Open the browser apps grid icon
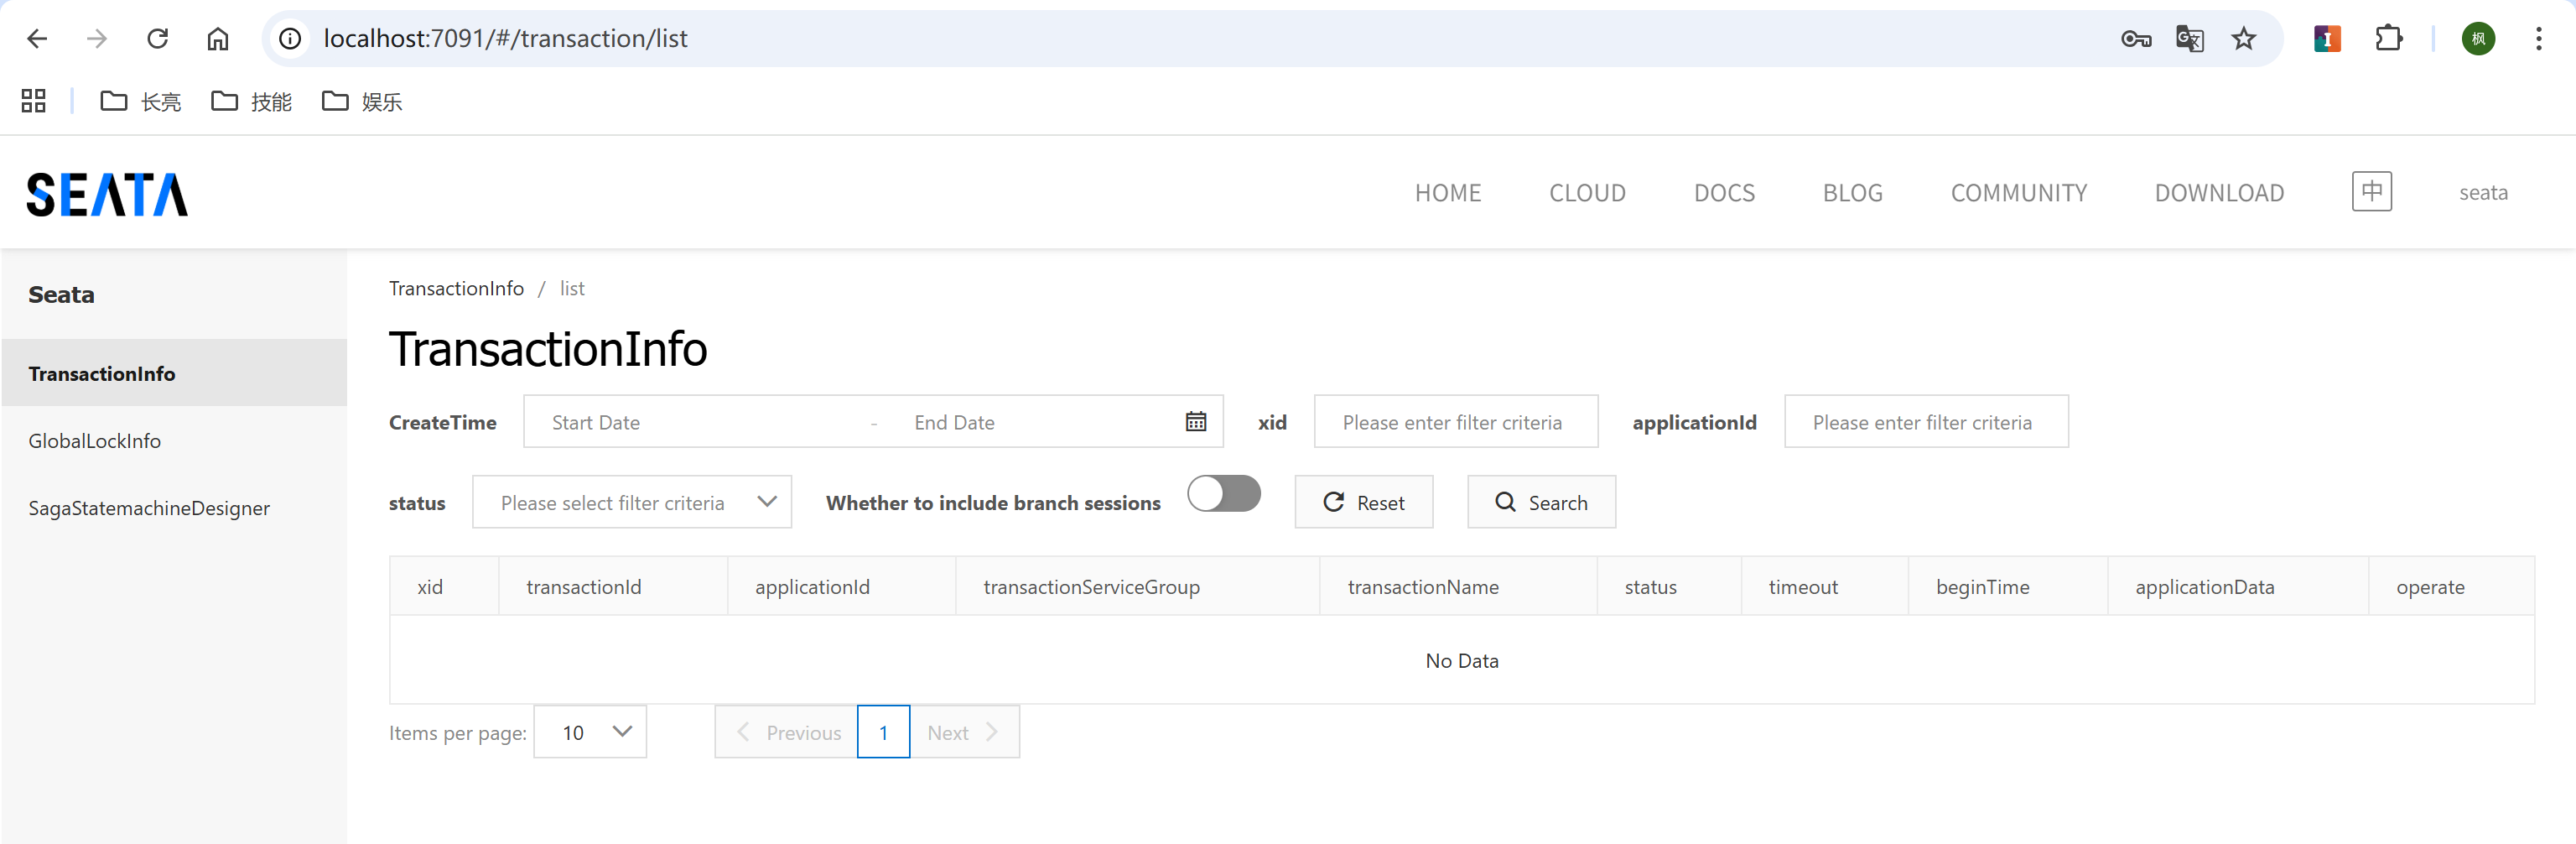Screen dimensions: 2576x844 click(34, 101)
